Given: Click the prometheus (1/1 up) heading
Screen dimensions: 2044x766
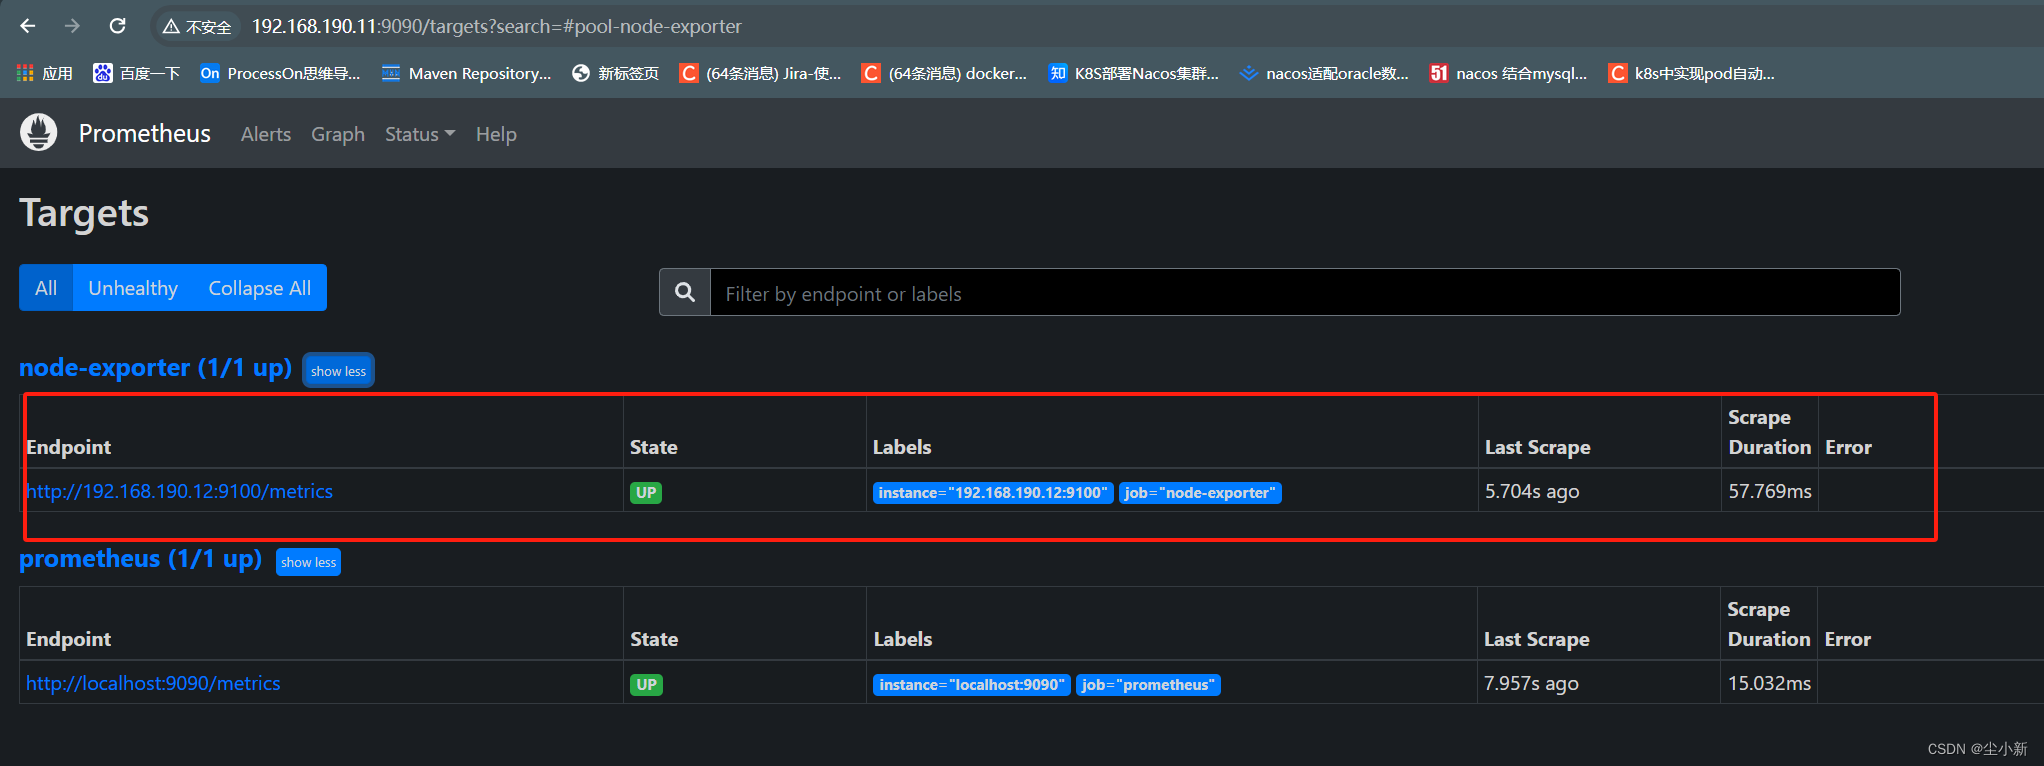Looking at the screenshot, I should point(141,559).
